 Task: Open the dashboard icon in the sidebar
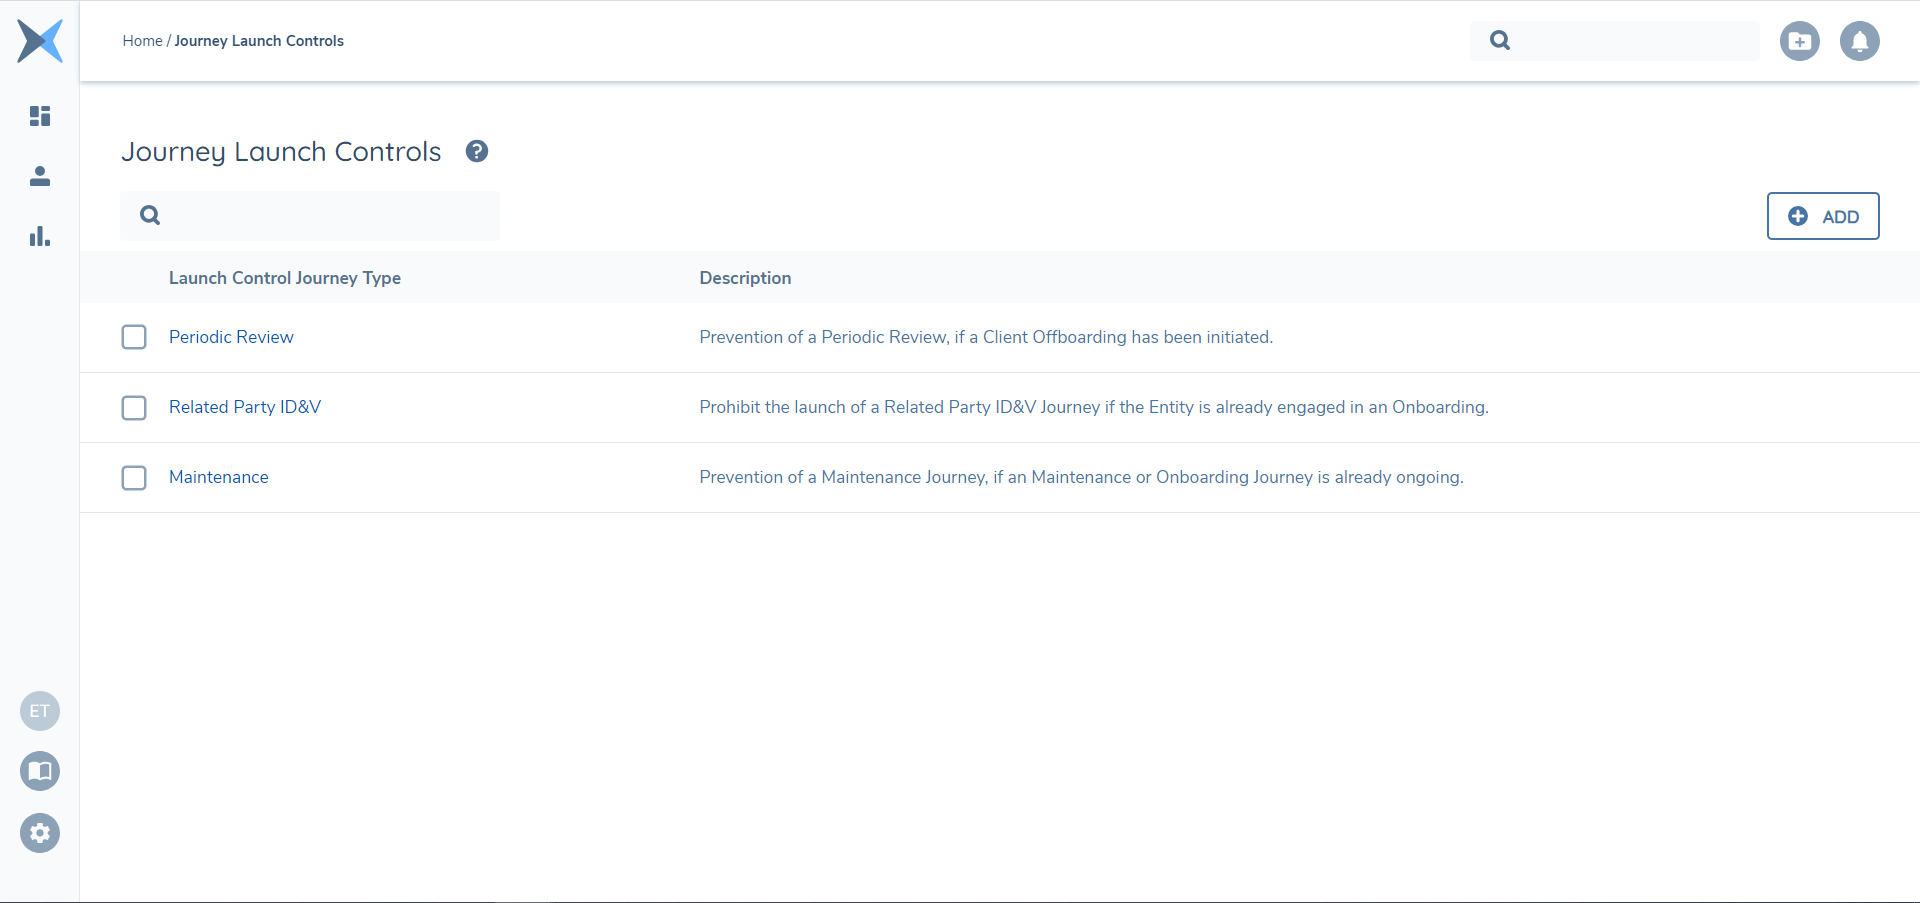(40, 116)
